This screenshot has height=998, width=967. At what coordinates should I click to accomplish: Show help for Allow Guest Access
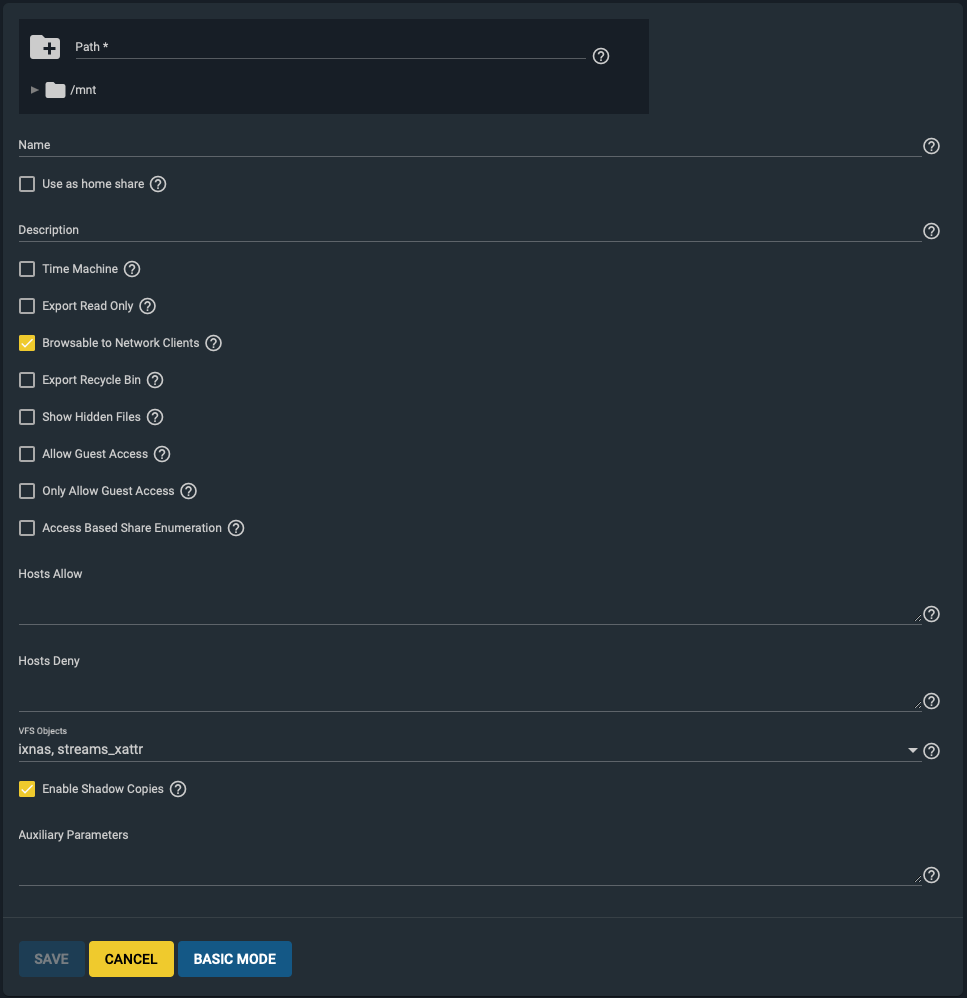[162, 454]
